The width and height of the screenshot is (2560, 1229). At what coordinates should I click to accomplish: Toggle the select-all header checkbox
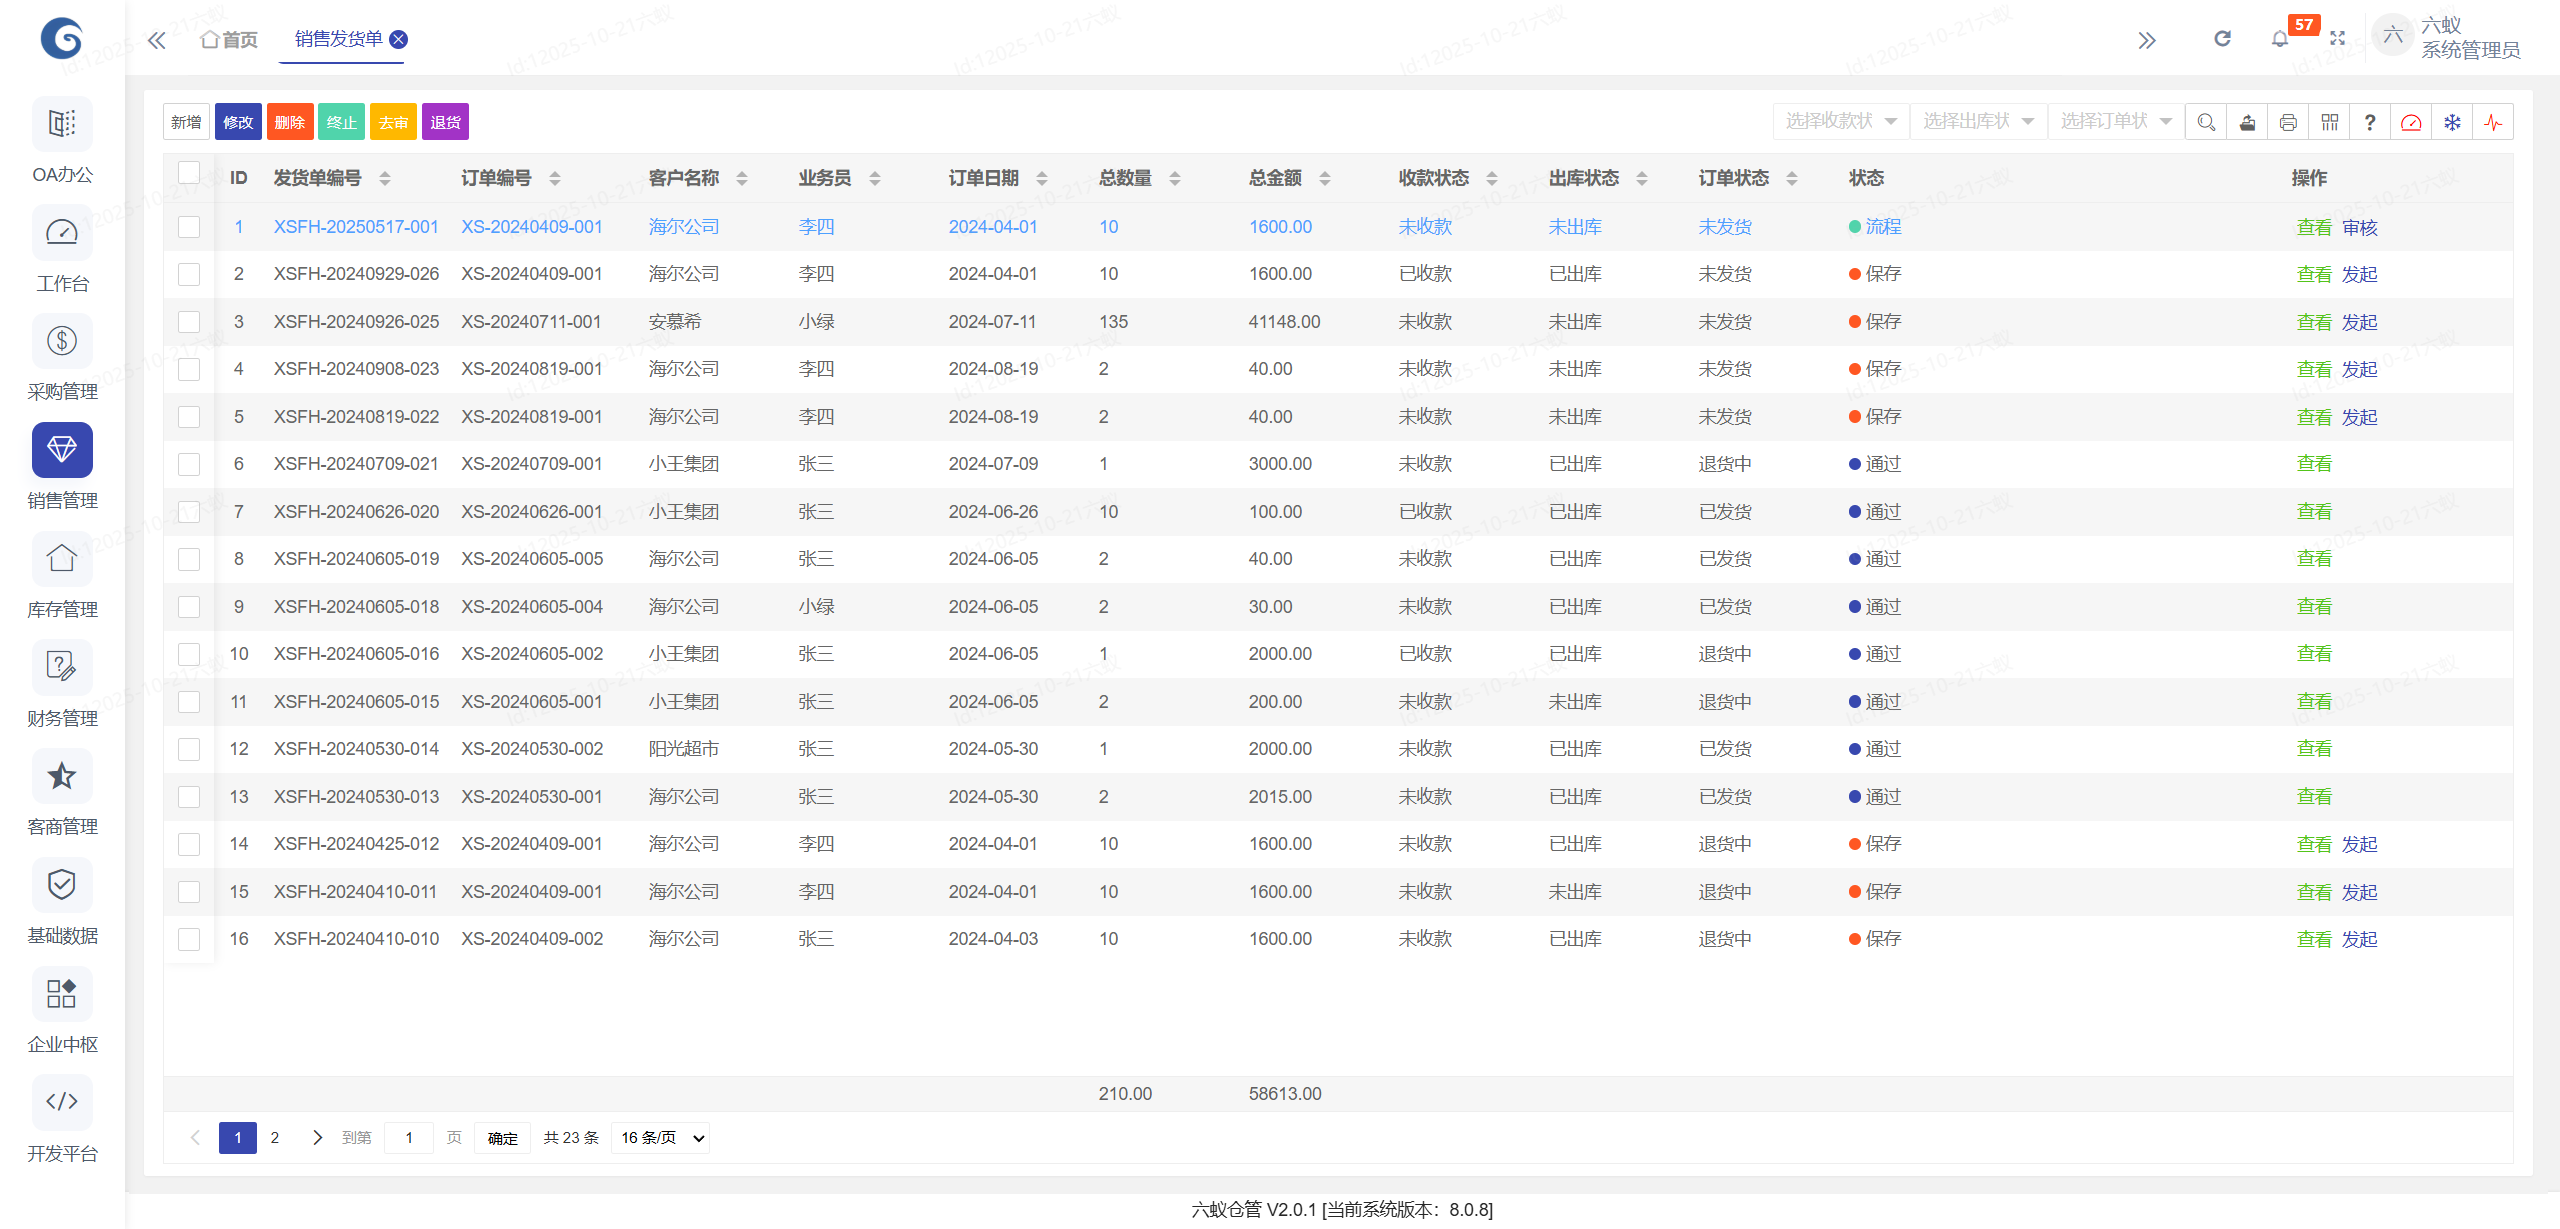189,173
